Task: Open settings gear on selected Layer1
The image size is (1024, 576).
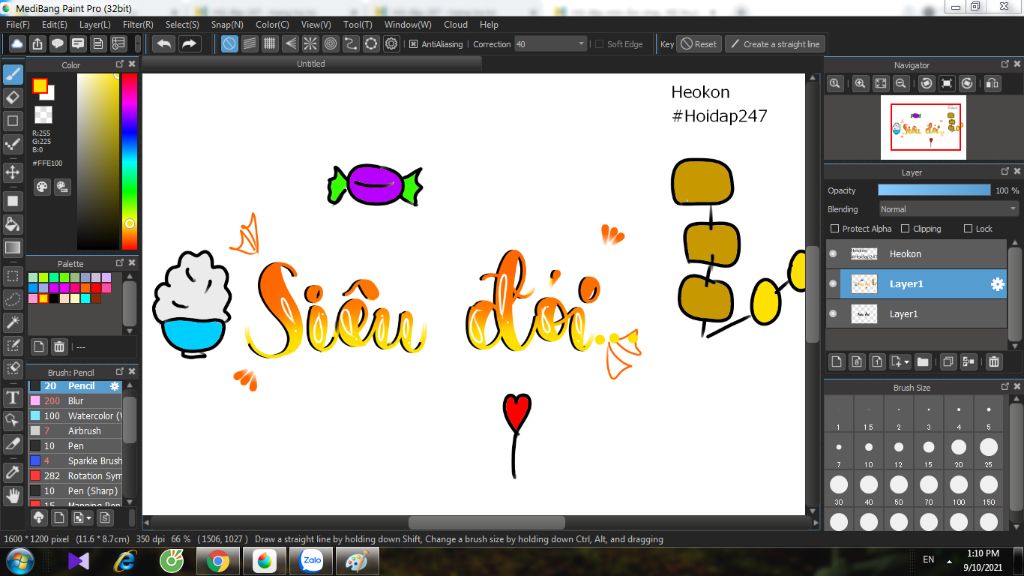Action: pos(997,284)
